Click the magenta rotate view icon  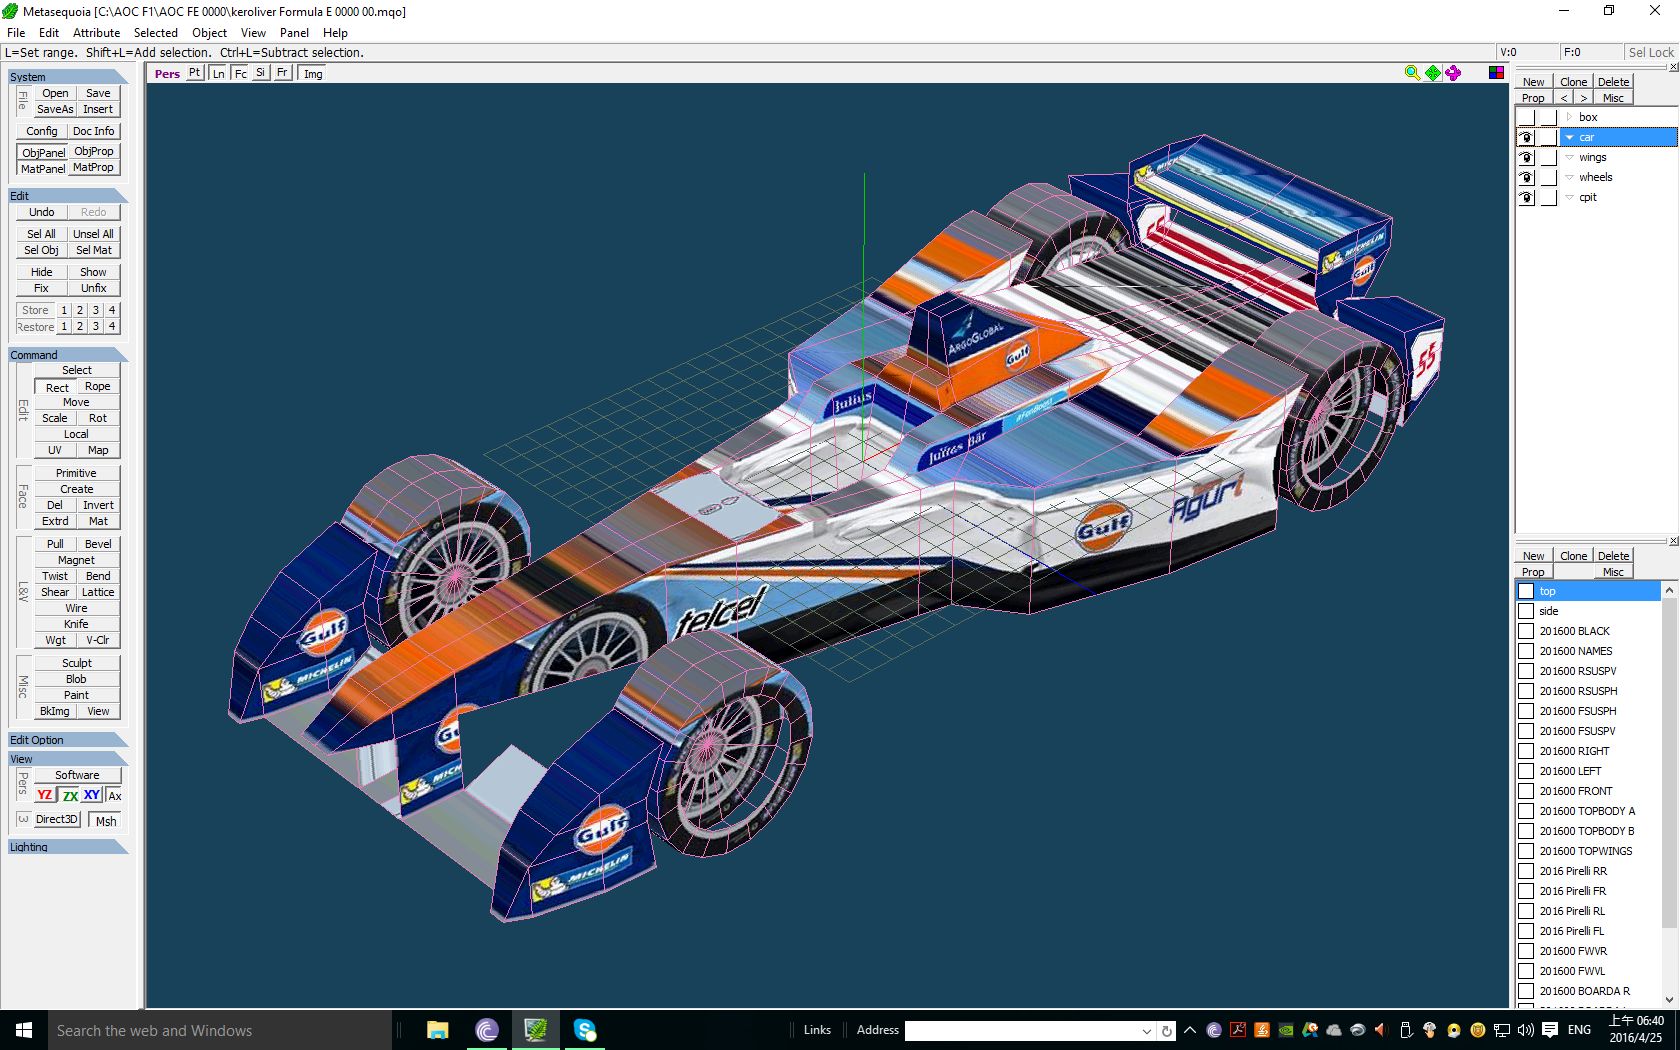1453,73
